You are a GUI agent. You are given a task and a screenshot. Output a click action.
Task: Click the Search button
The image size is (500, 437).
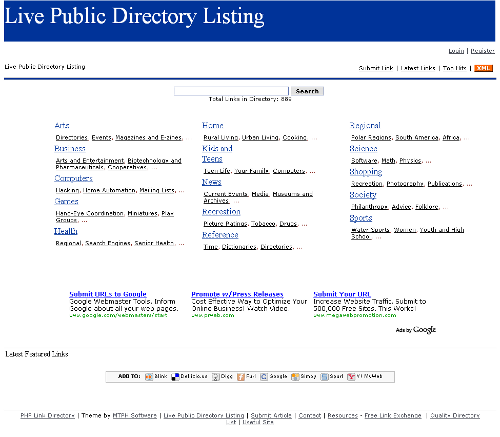(307, 91)
